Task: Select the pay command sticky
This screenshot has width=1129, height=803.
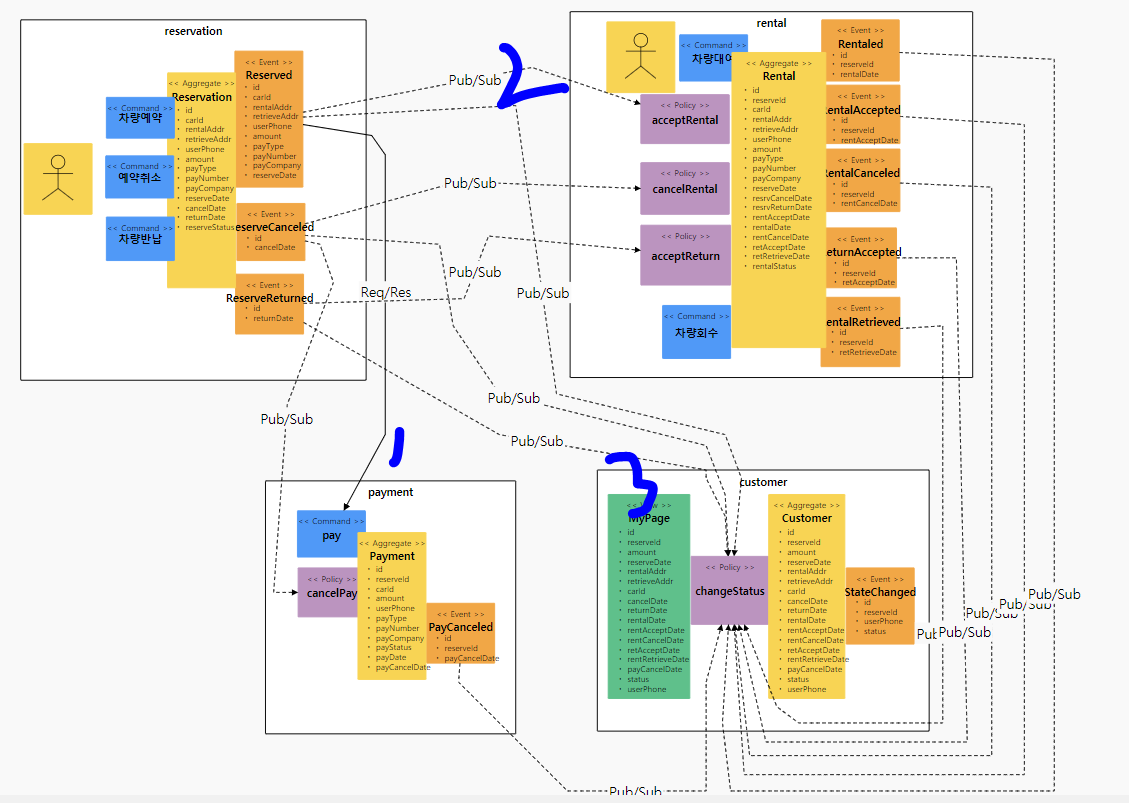Action: (x=330, y=534)
